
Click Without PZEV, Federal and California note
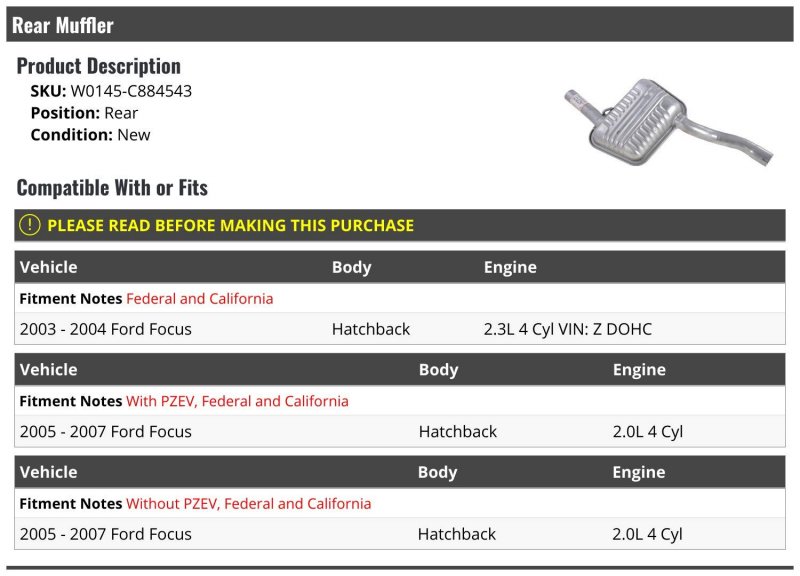[x=248, y=504]
